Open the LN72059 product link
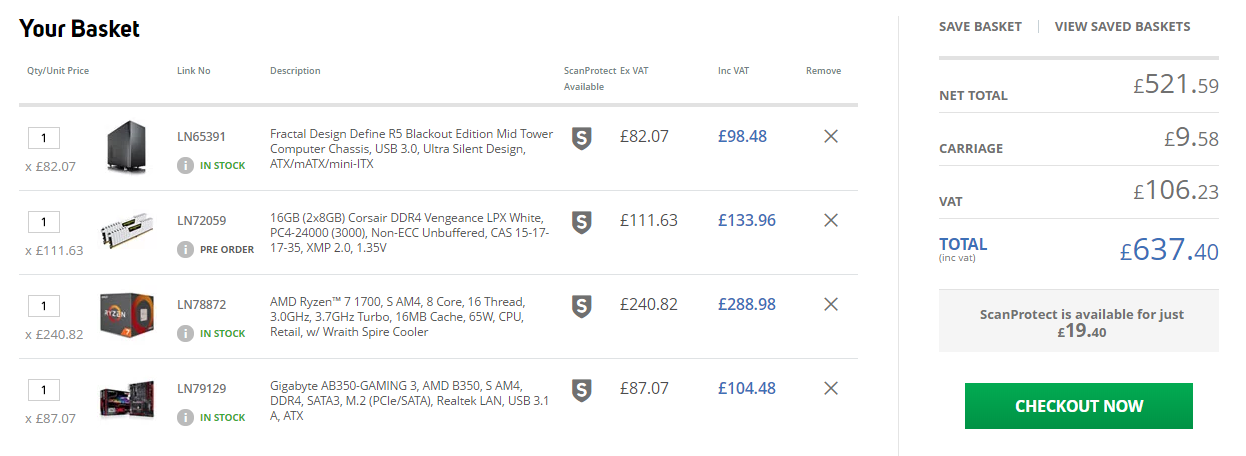The image size is (1246, 456). pyautogui.click(x=201, y=220)
